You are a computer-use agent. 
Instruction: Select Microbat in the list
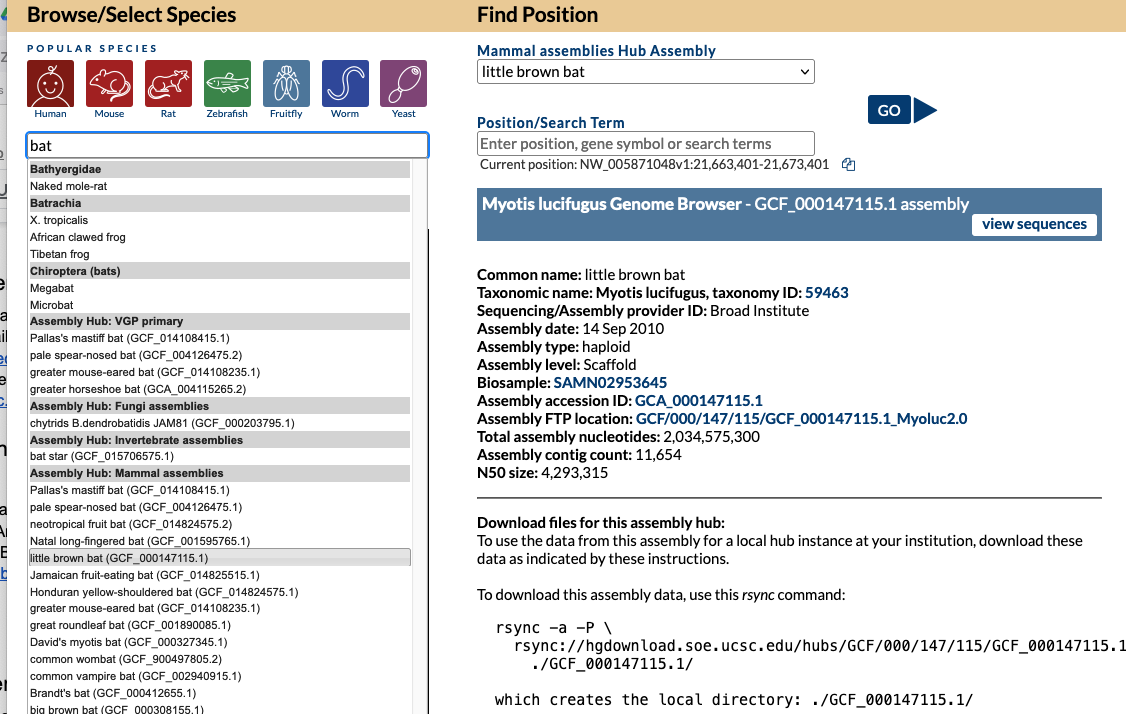pyautogui.click(x=220, y=305)
